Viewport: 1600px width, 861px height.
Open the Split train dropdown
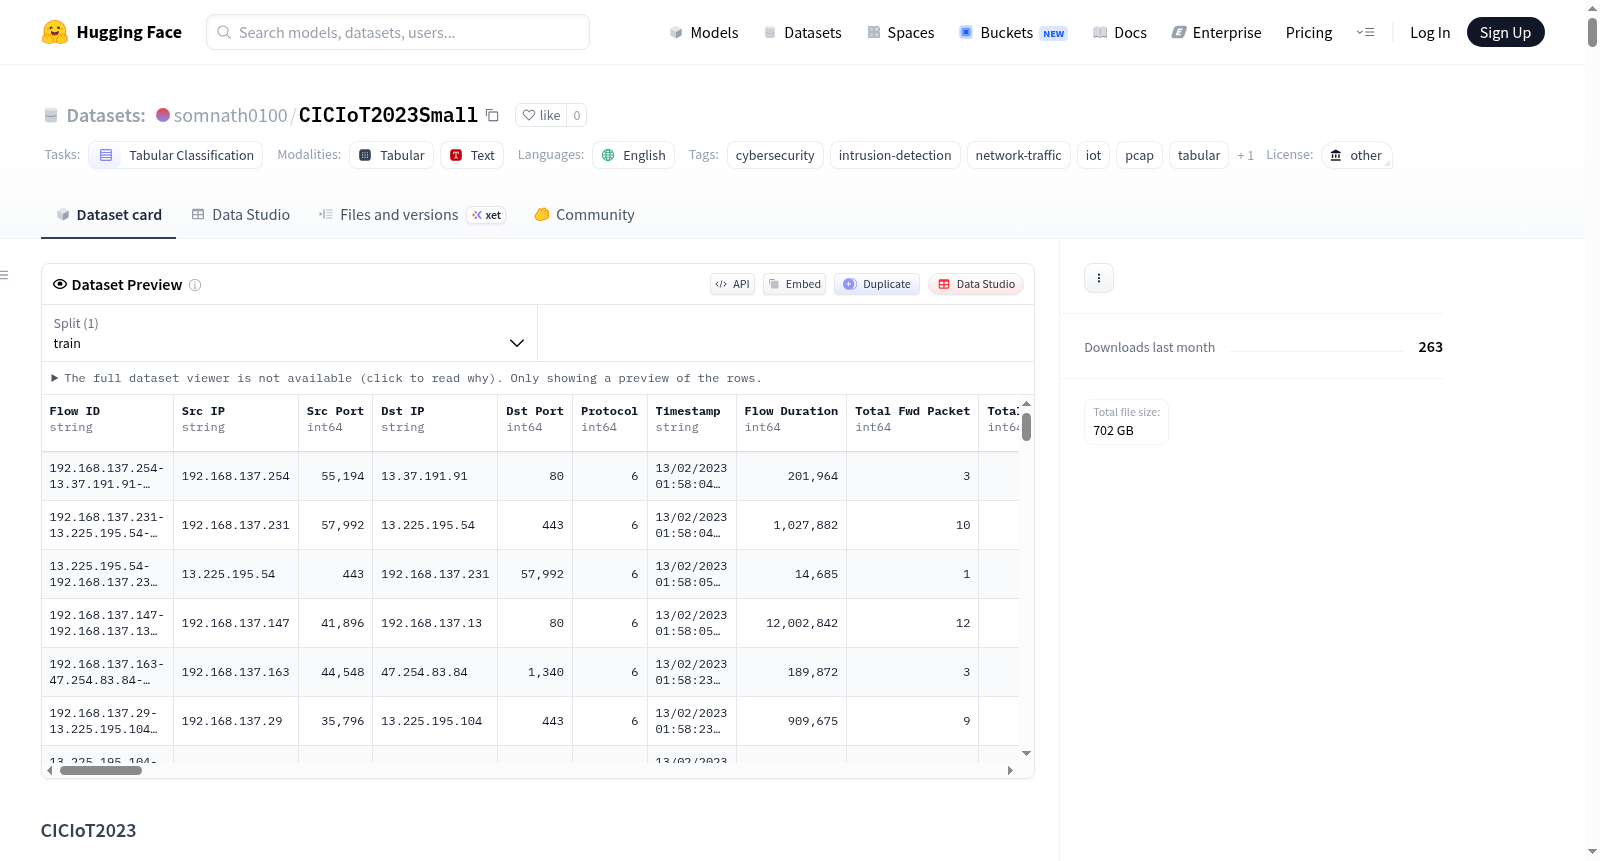tap(290, 333)
